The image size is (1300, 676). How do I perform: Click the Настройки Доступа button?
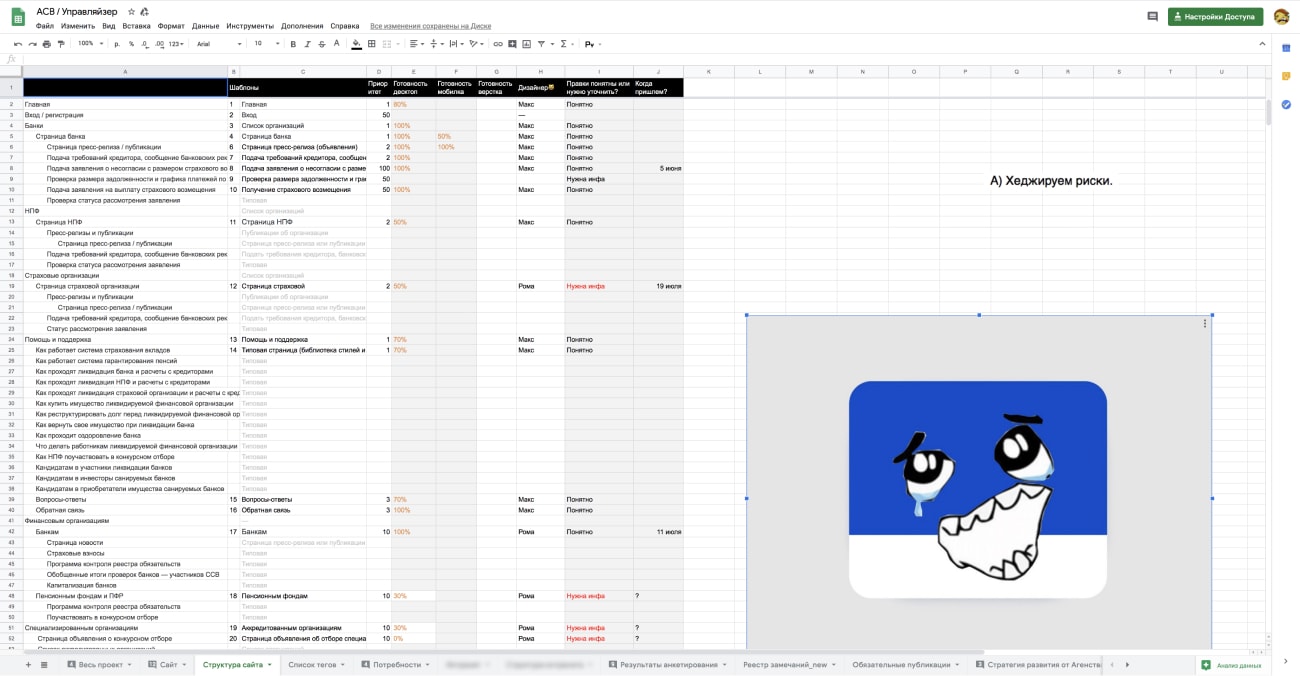pyautogui.click(x=1214, y=17)
